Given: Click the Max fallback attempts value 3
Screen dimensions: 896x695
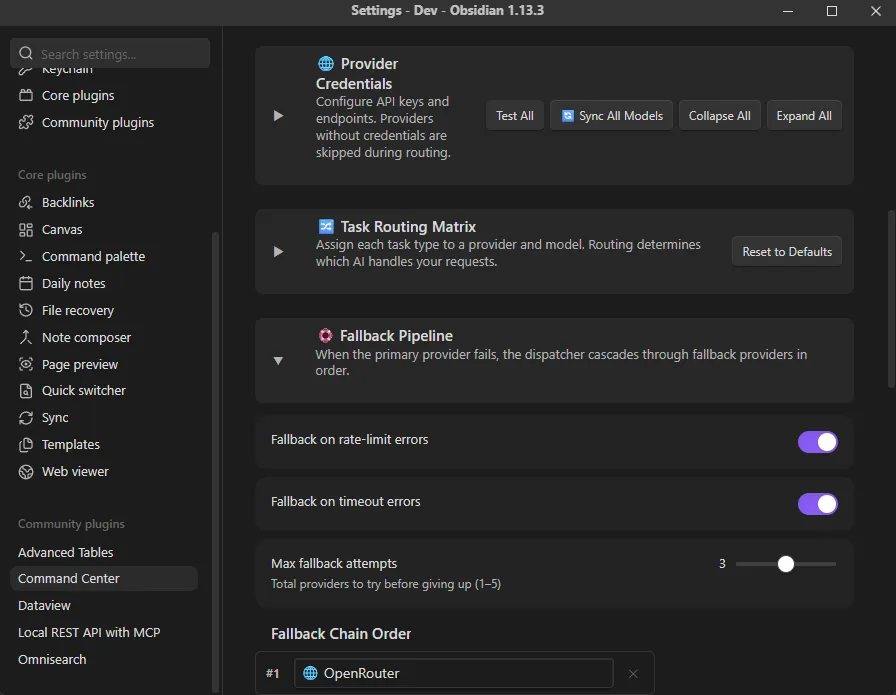Looking at the screenshot, I should [722, 564].
